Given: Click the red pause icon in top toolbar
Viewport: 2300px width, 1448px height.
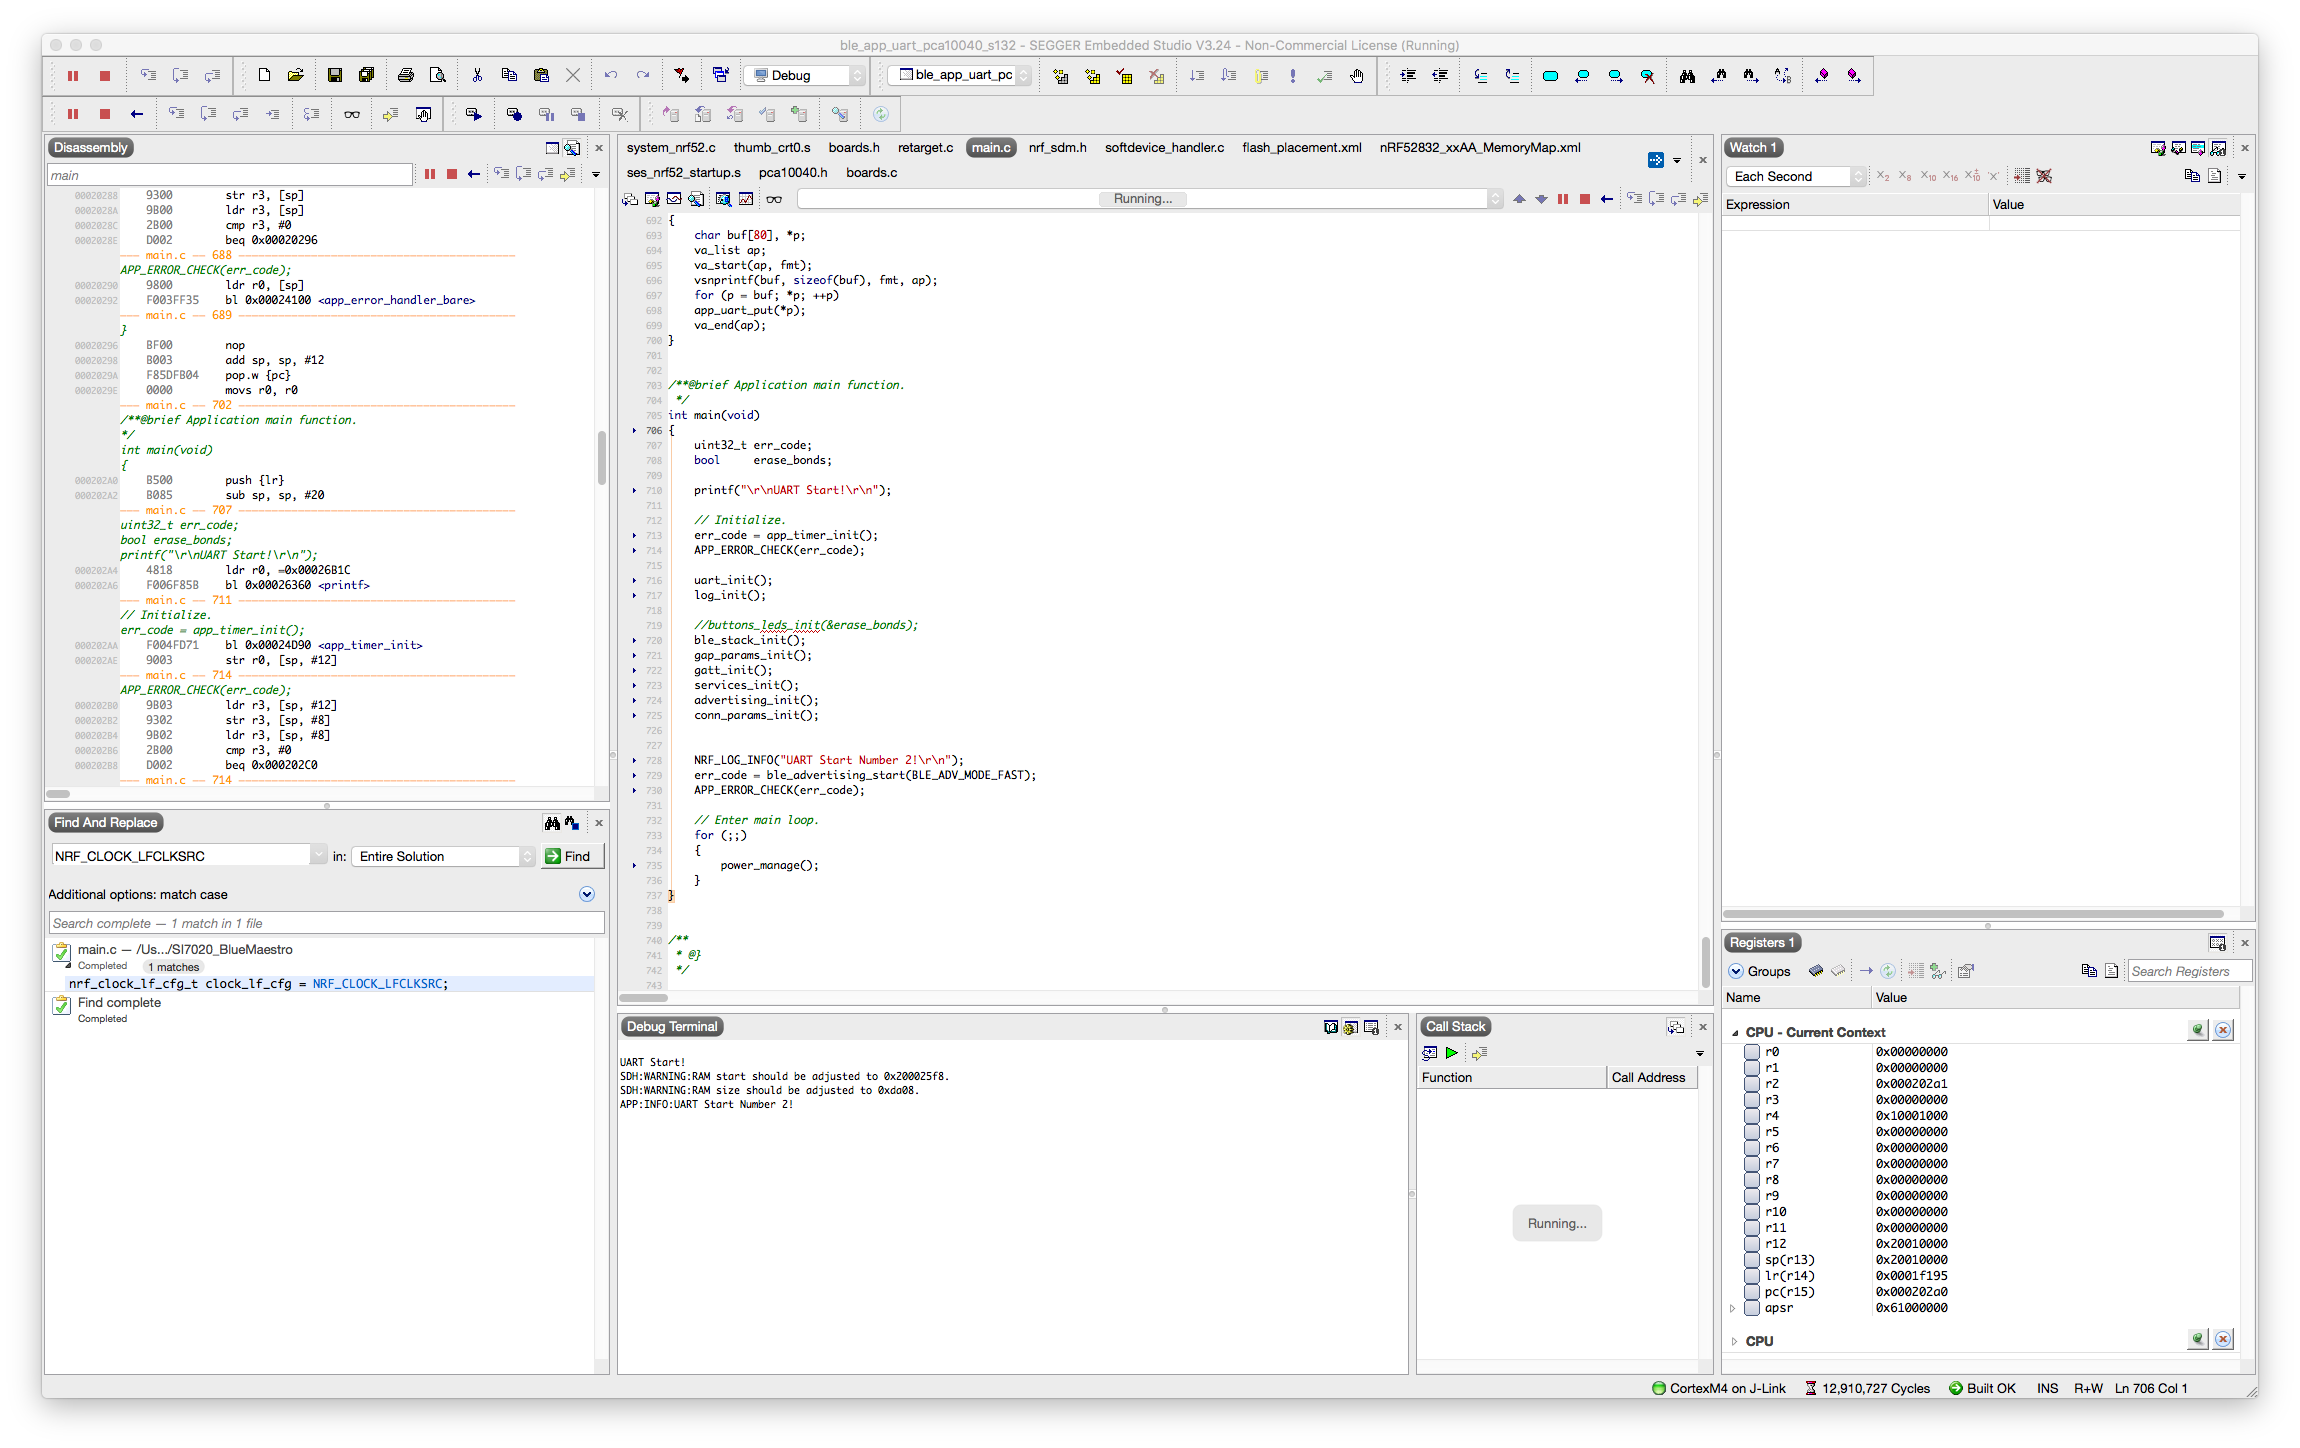Looking at the screenshot, I should [x=73, y=76].
